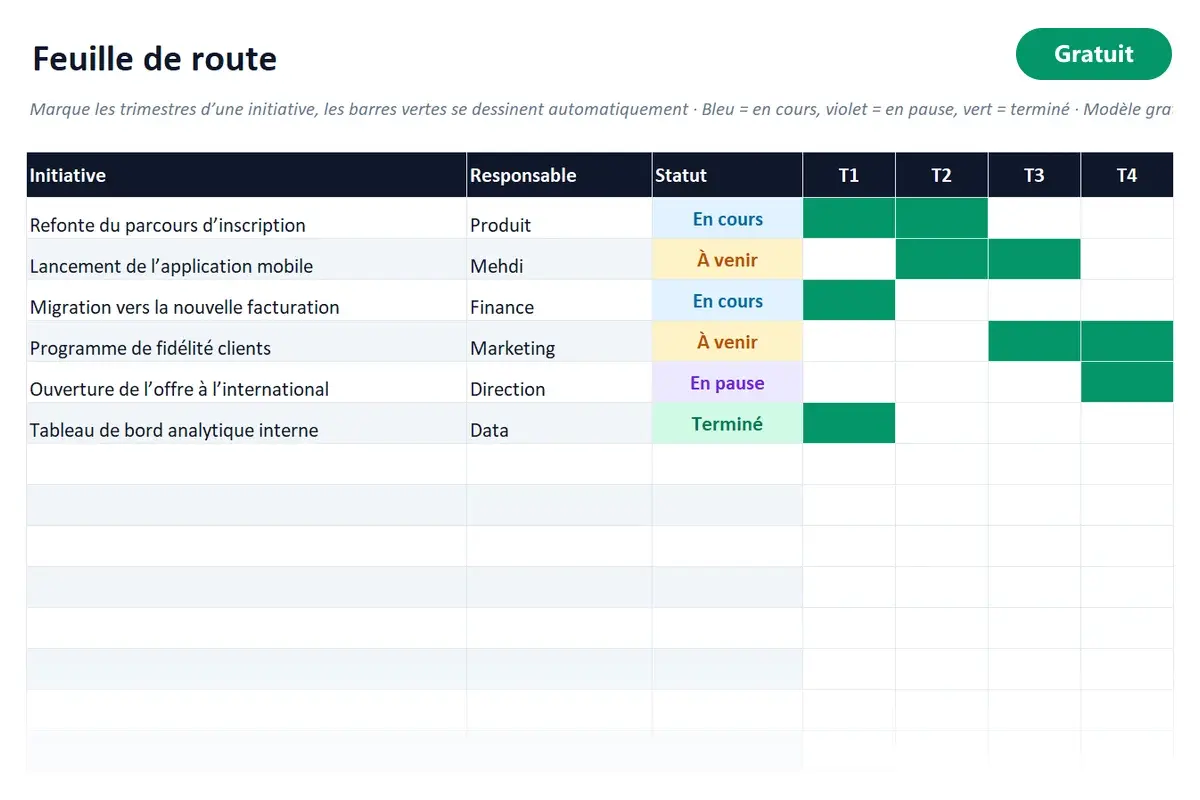This screenshot has width=1200, height=800.
Task: Select the Produit responsable cell
Action: [559, 218]
